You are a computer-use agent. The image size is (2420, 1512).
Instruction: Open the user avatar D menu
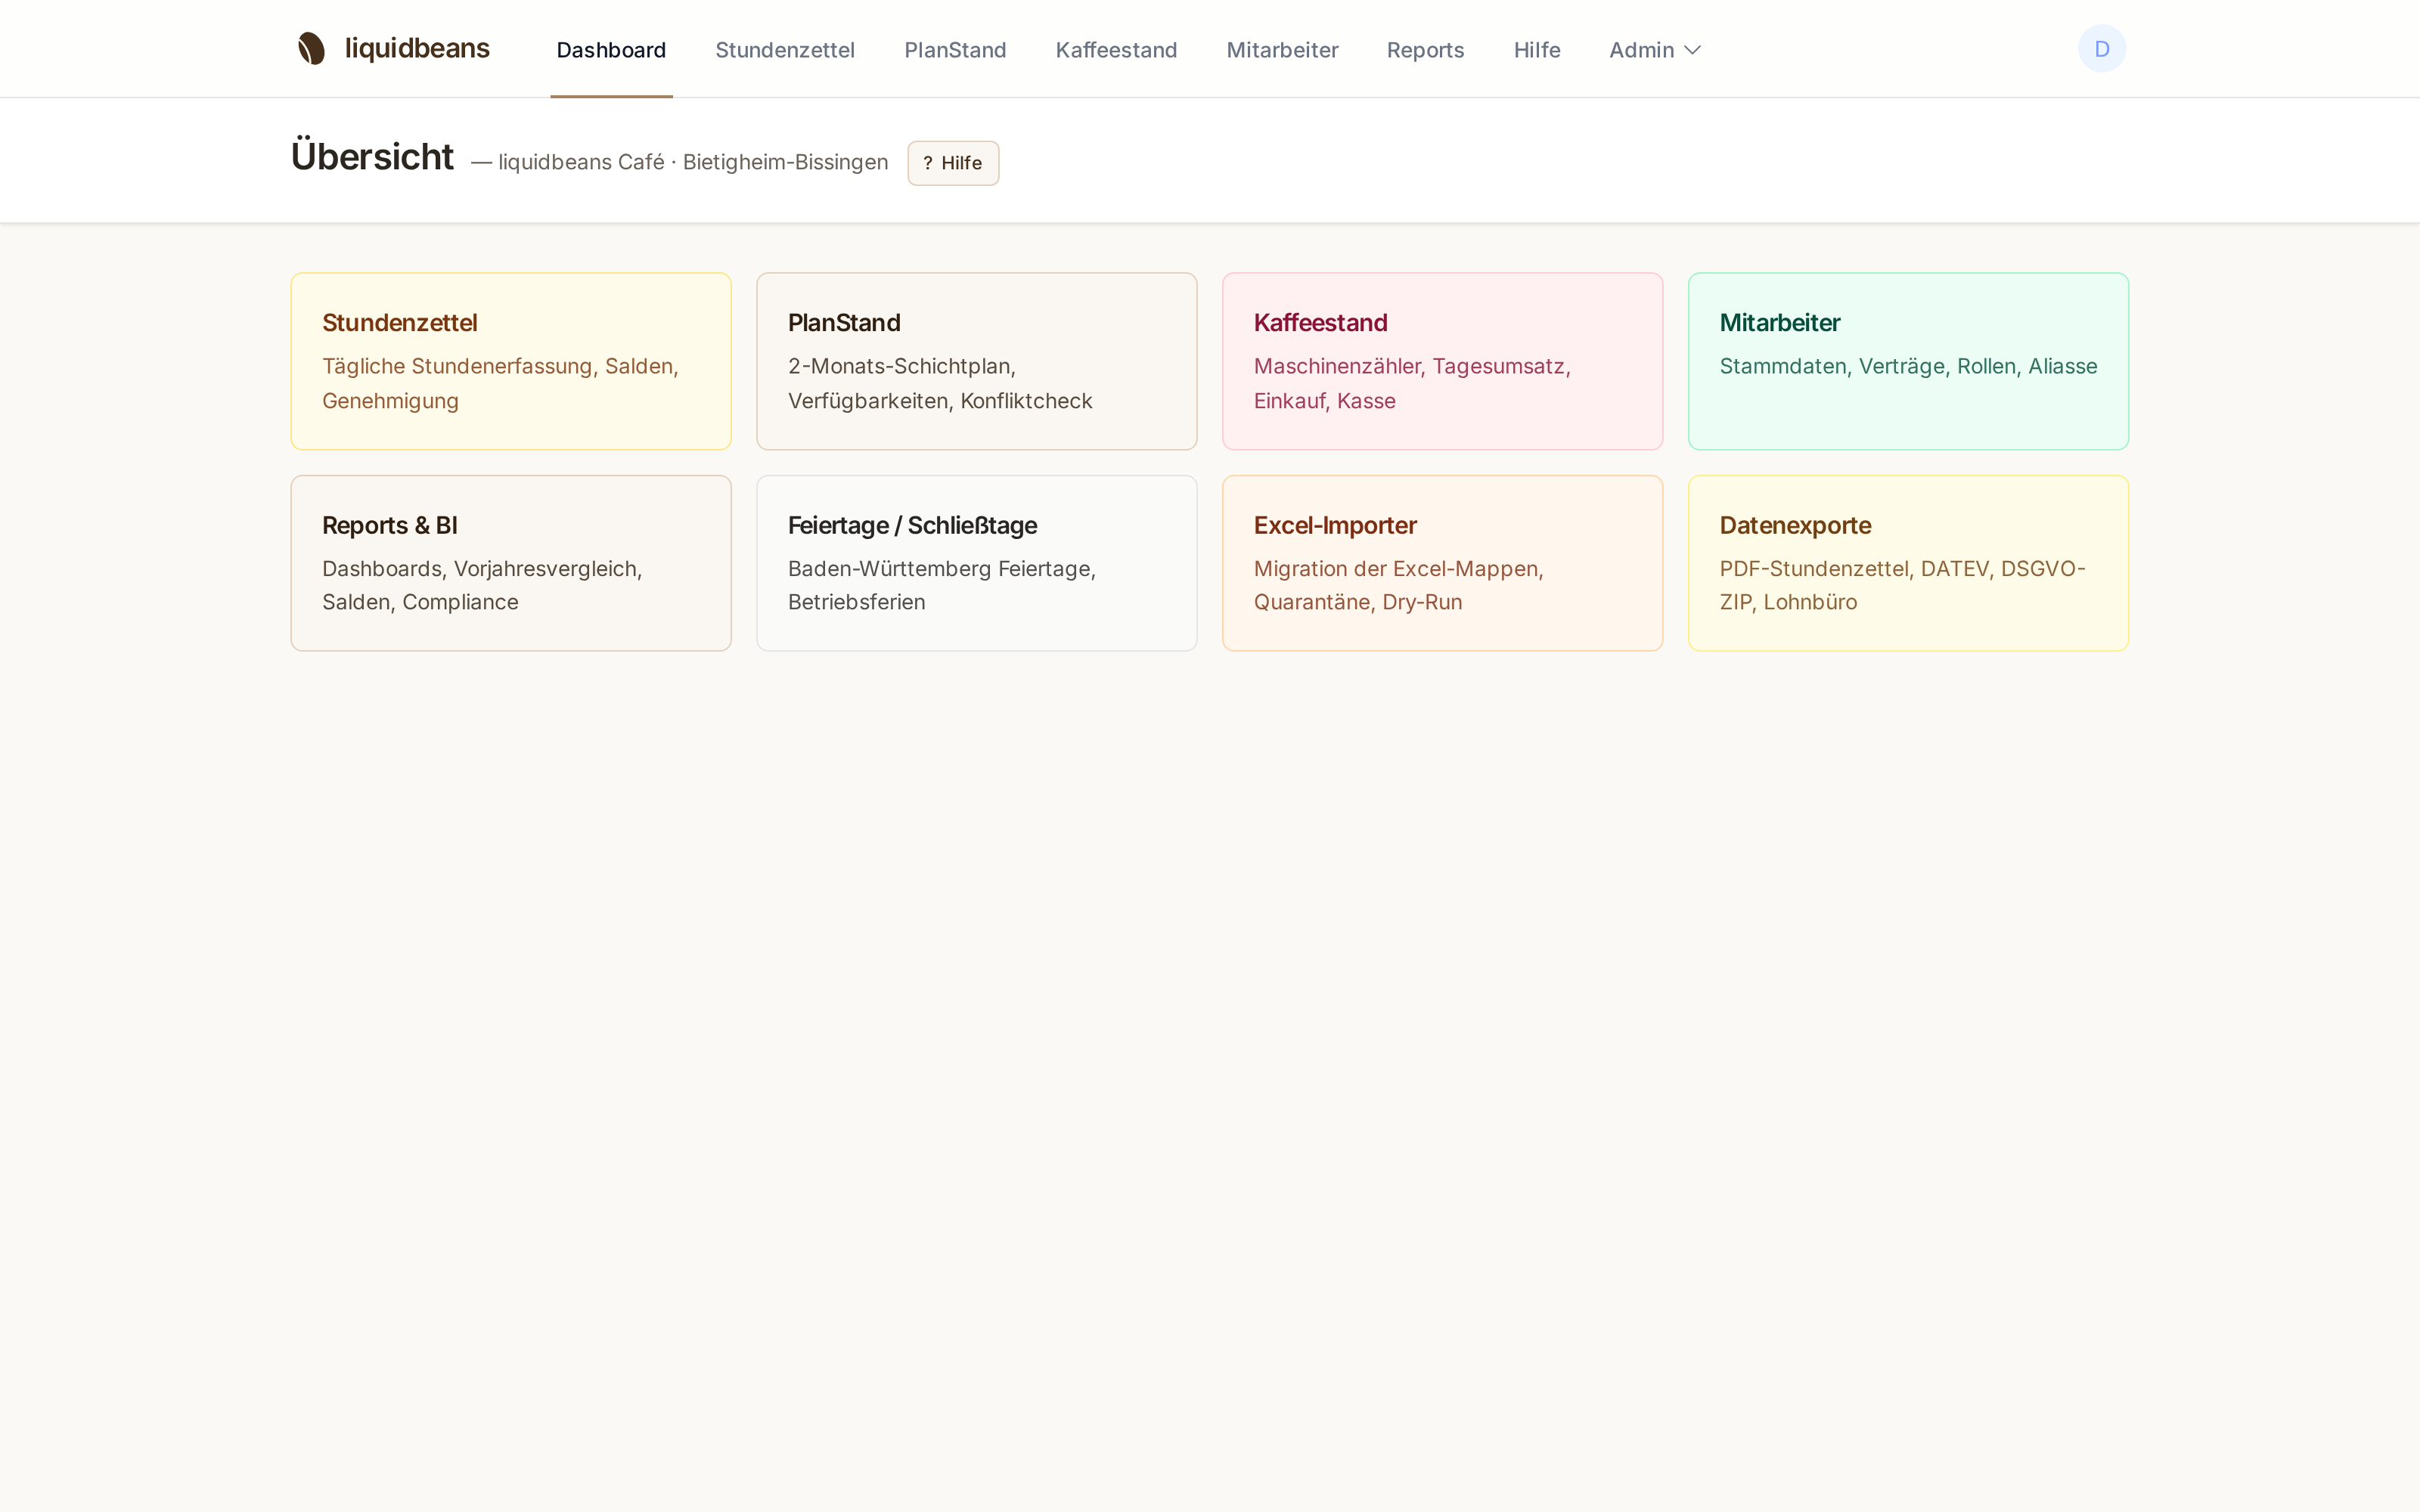click(x=2101, y=49)
